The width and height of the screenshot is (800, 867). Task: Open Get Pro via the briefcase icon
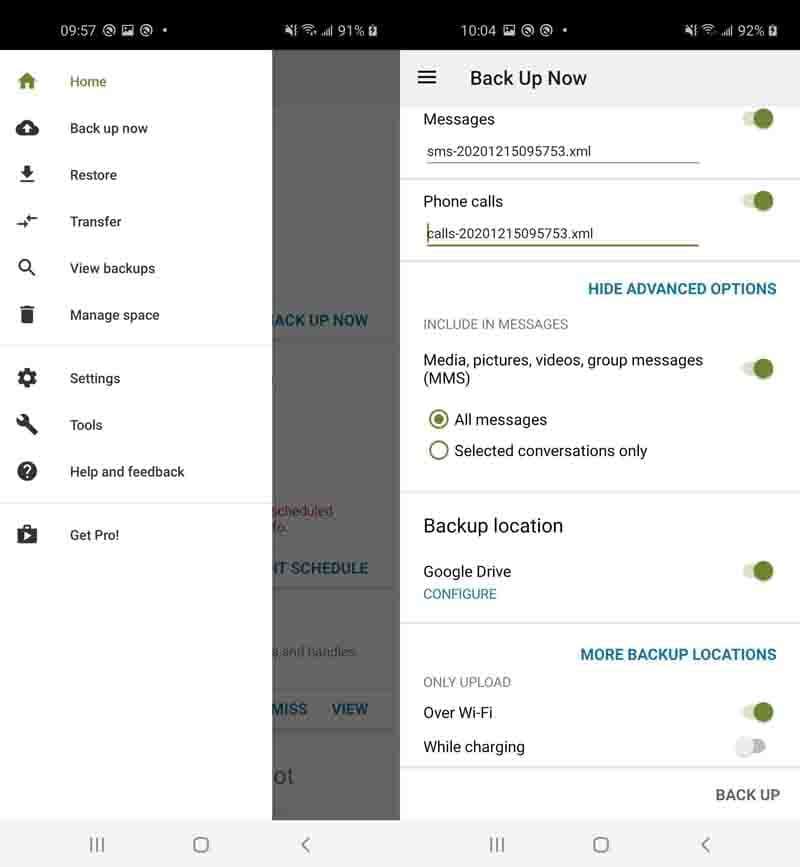pos(27,535)
